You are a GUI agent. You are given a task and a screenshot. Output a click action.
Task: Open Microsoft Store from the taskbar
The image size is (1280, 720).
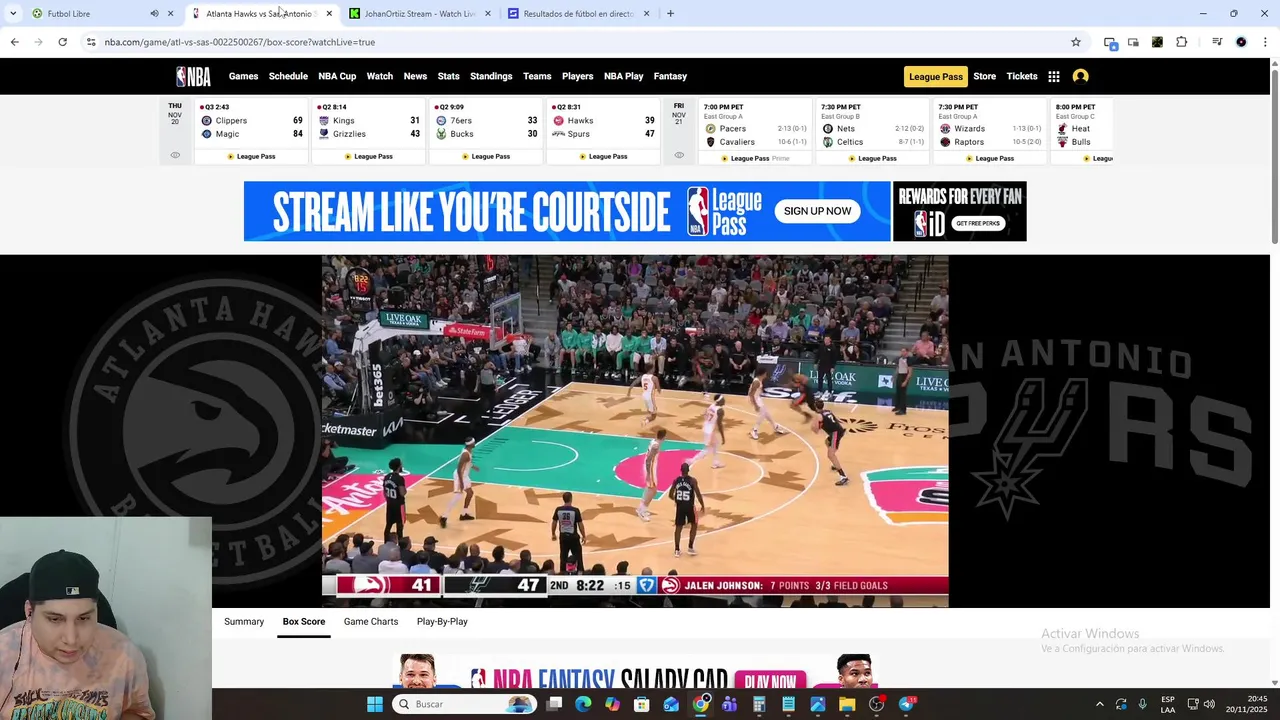pos(641,704)
